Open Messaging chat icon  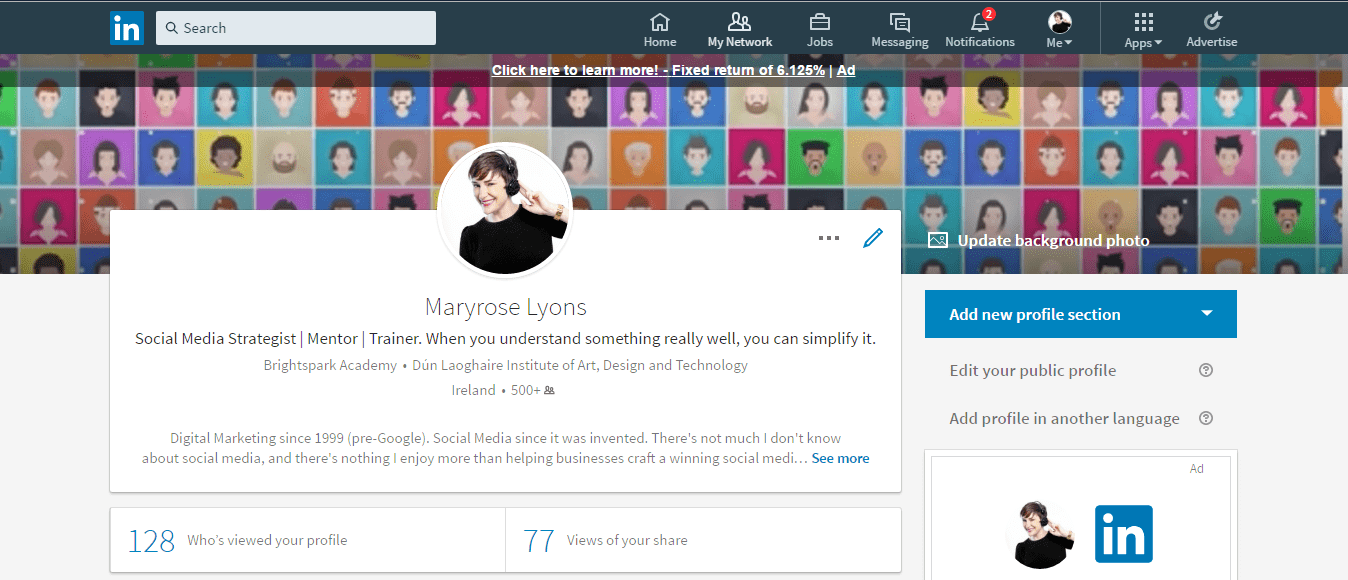[x=900, y=22]
